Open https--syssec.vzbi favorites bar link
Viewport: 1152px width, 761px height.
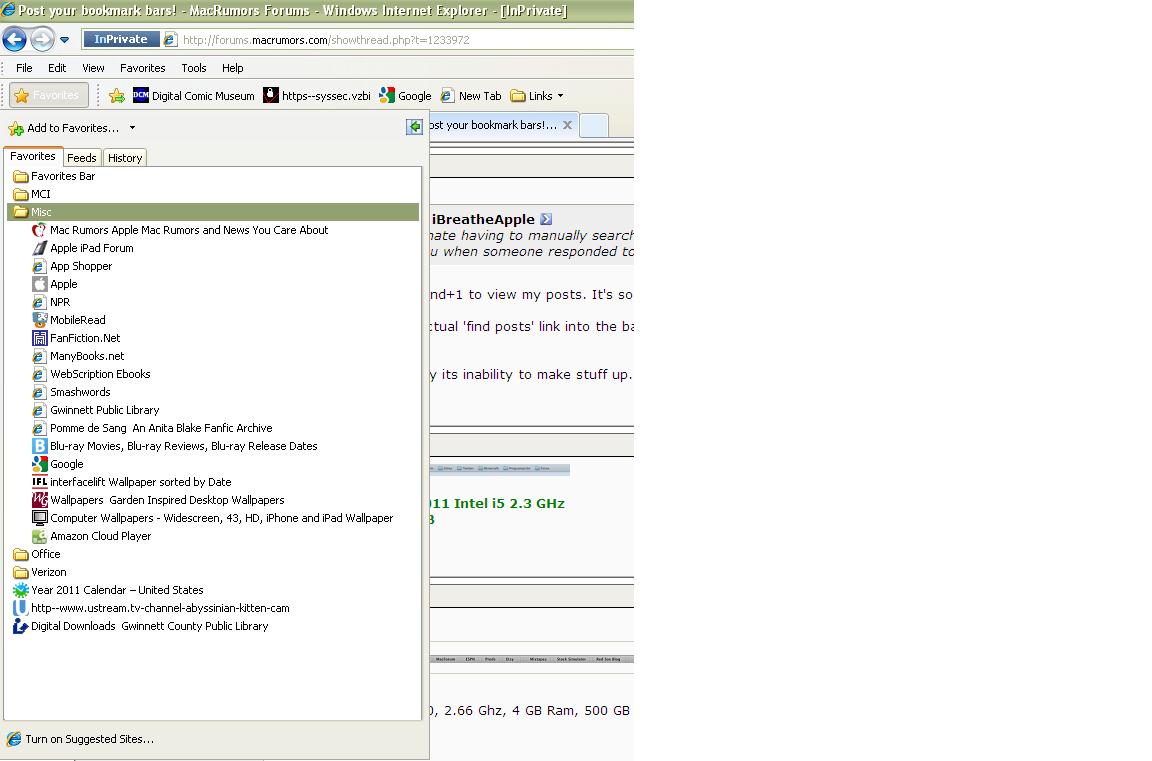317,95
